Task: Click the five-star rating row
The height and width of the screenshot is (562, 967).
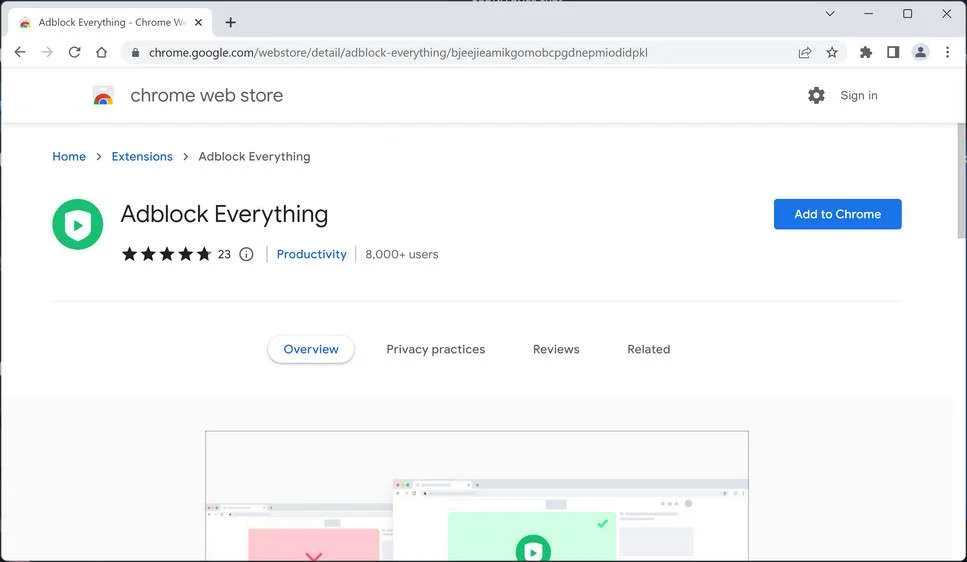Action: click(x=167, y=254)
